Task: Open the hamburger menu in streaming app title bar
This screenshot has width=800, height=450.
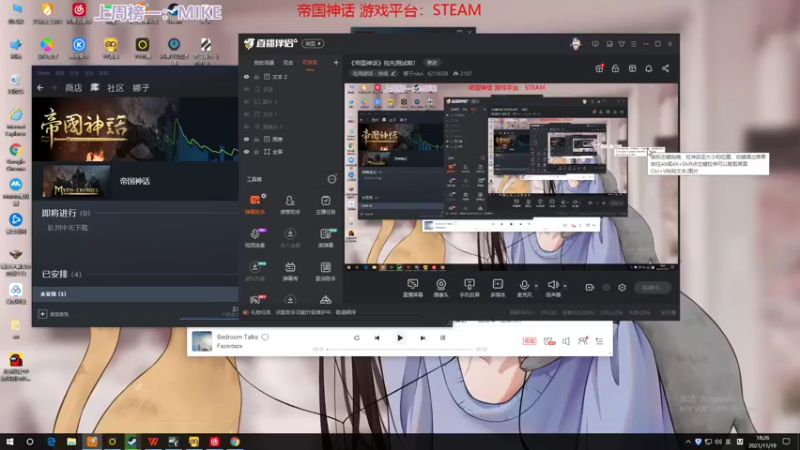Action: pyautogui.click(x=634, y=44)
